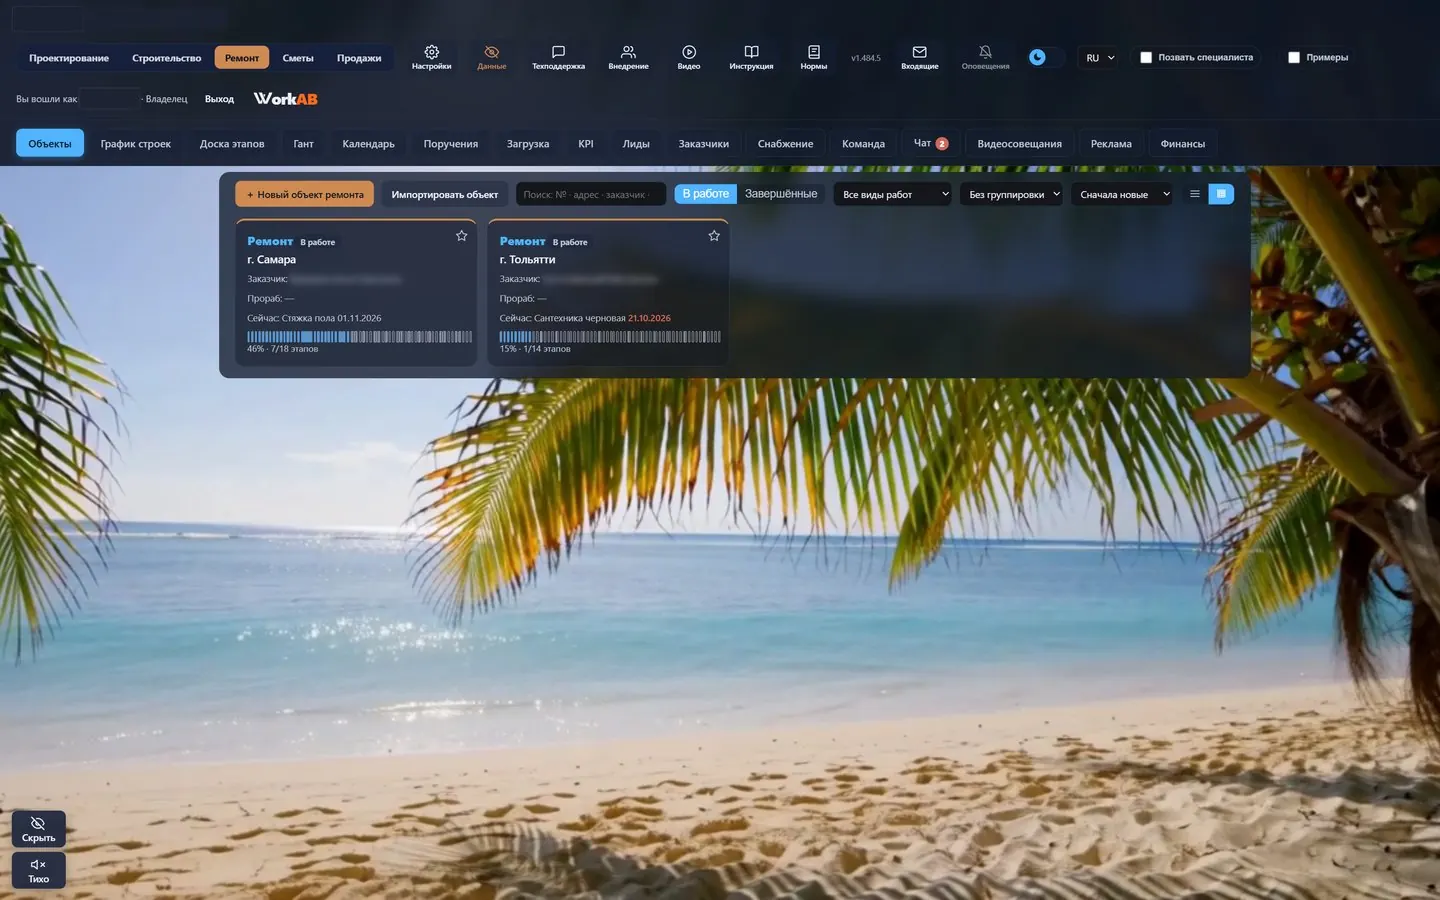Click the Тольятти stage progress bar

(x=610, y=337)
